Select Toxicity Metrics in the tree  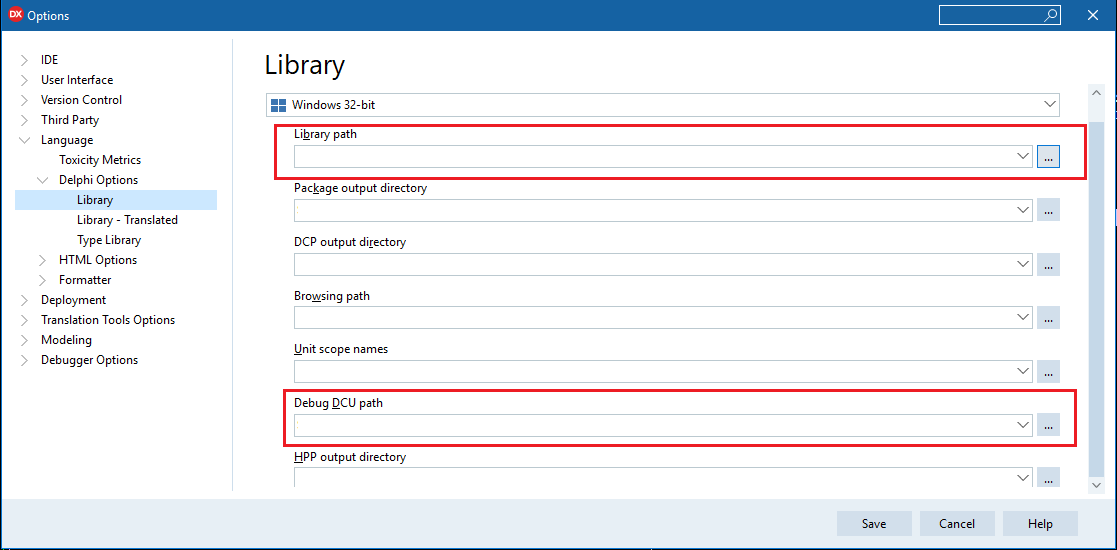point(100,160)
